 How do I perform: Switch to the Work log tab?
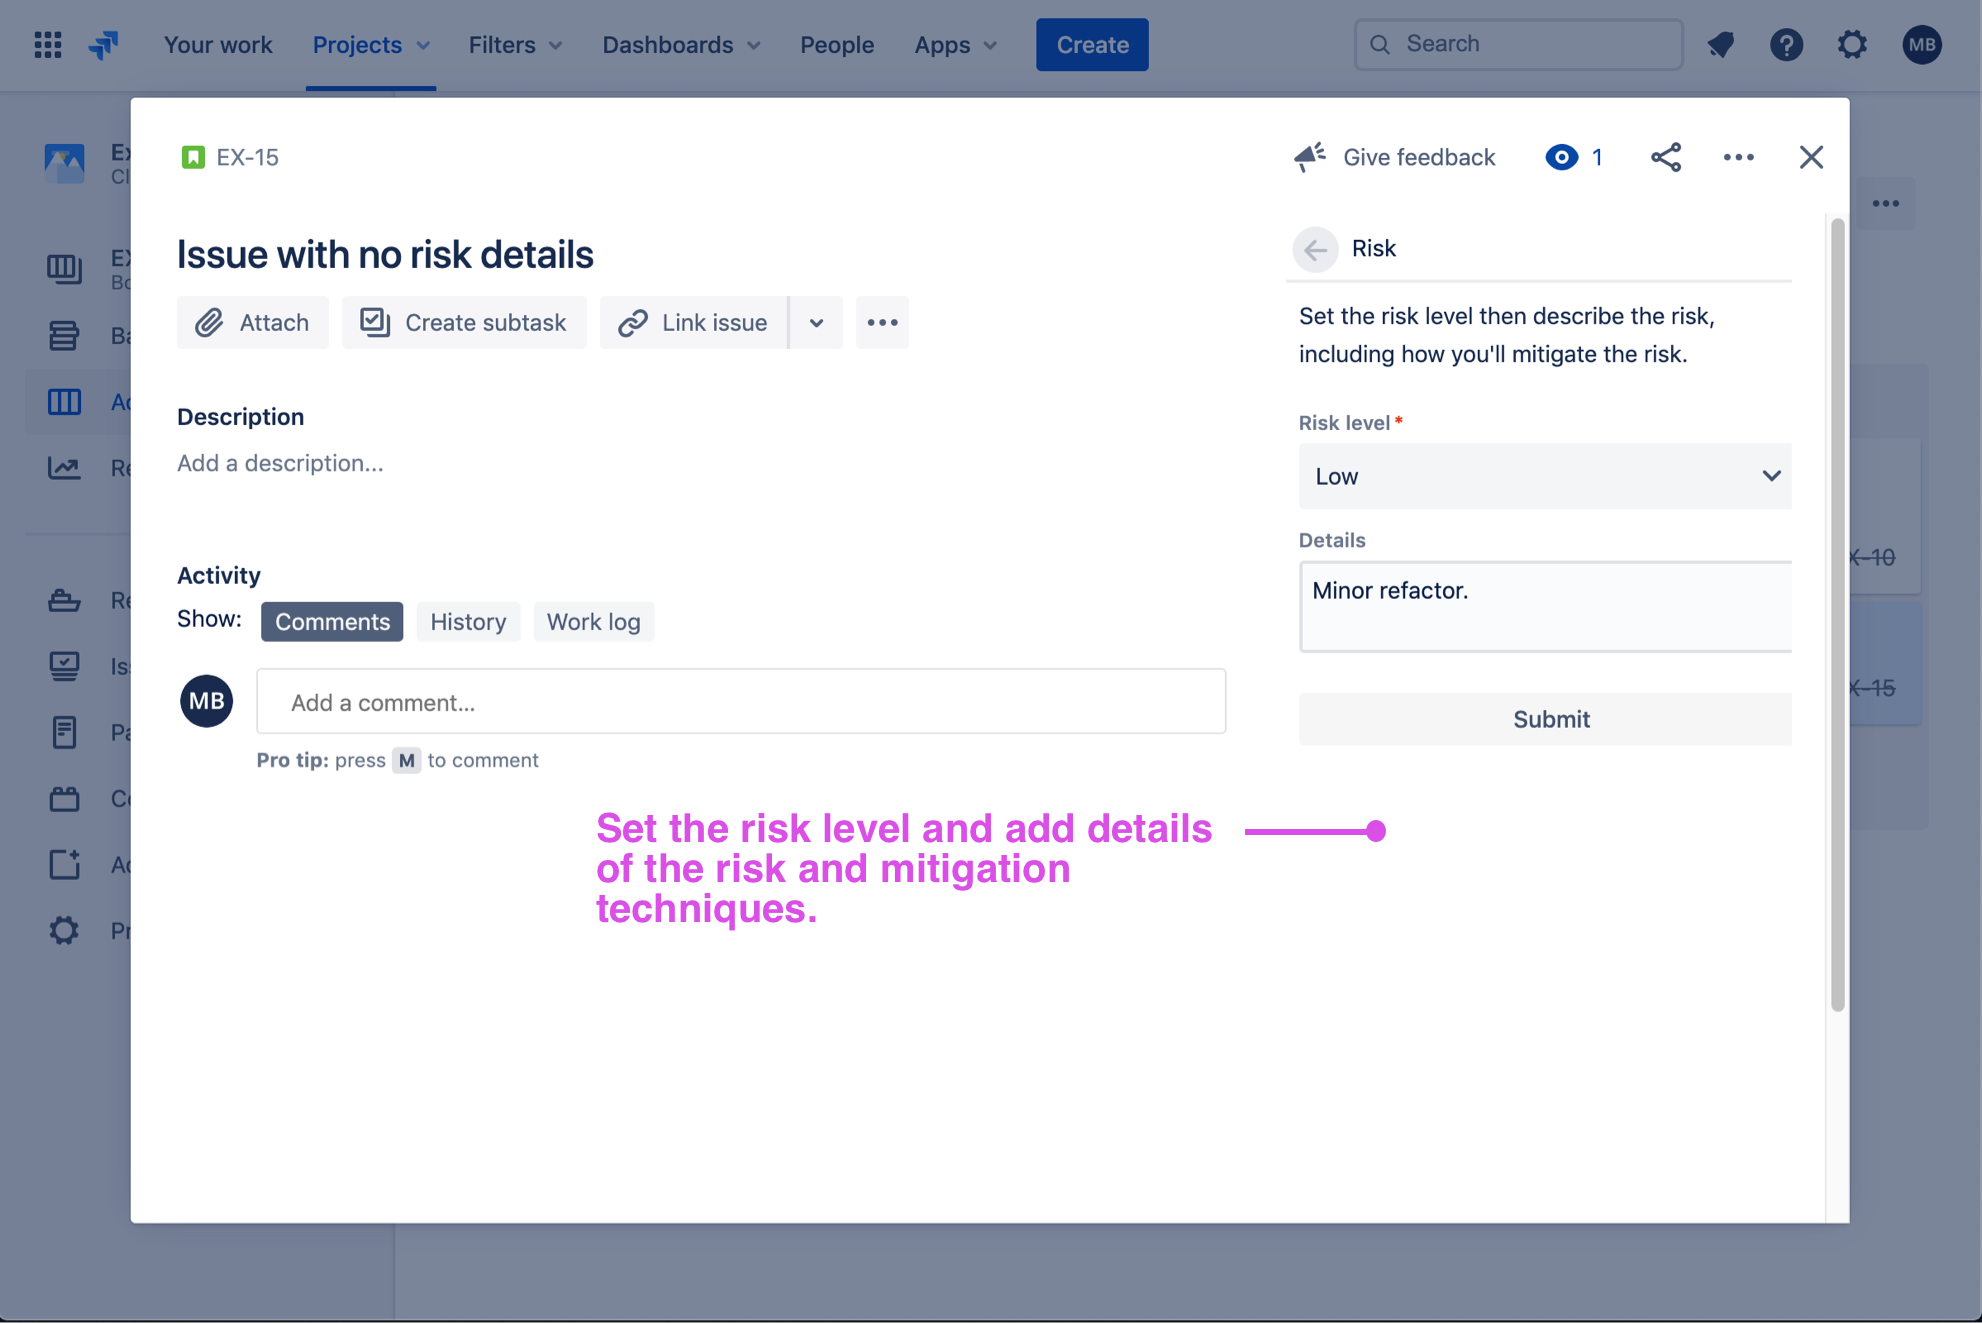click(x=593, y=621)
